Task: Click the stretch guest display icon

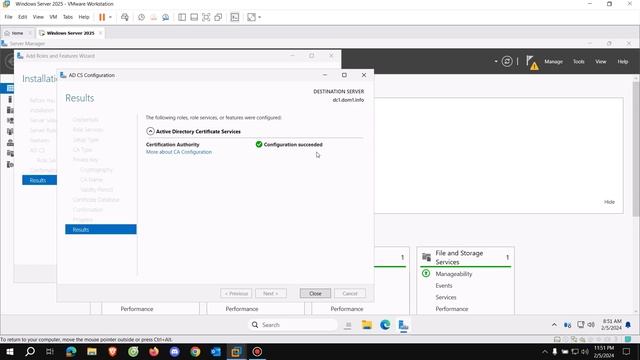Action: (x=251, y=17)
